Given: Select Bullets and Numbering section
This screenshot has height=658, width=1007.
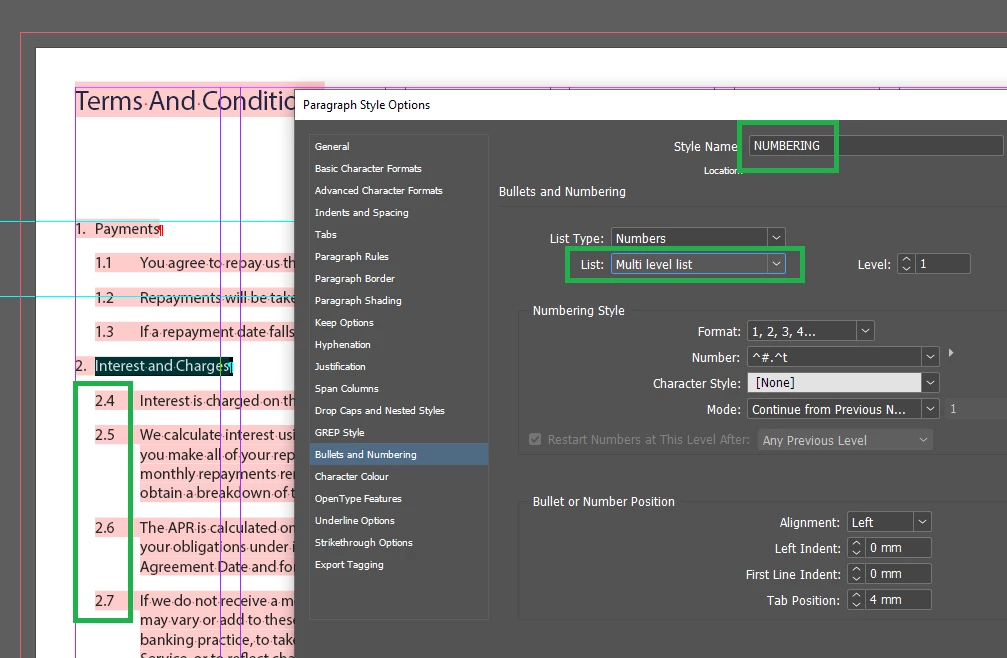Looking at the screenshot, I should coord(399,455).
